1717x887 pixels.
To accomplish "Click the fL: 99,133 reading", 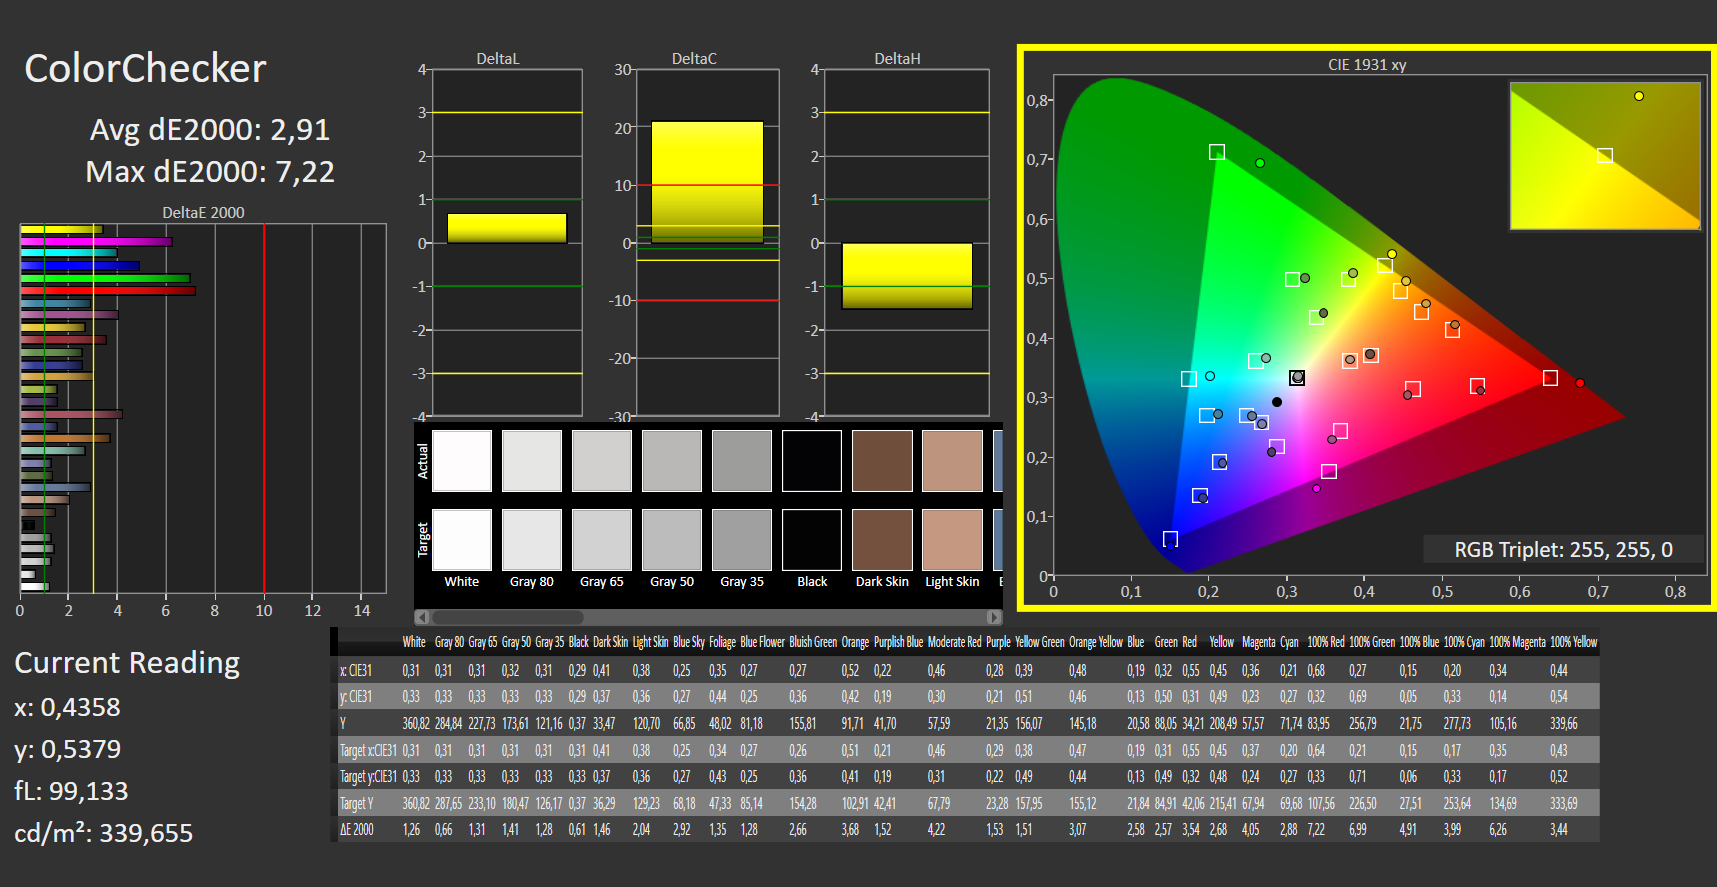I will coord(71,791).
